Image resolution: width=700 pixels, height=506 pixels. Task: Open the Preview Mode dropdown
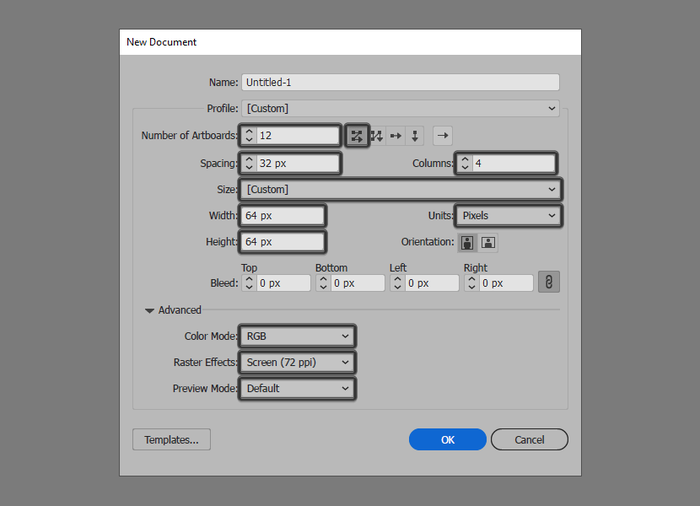(x=297, y=388)
